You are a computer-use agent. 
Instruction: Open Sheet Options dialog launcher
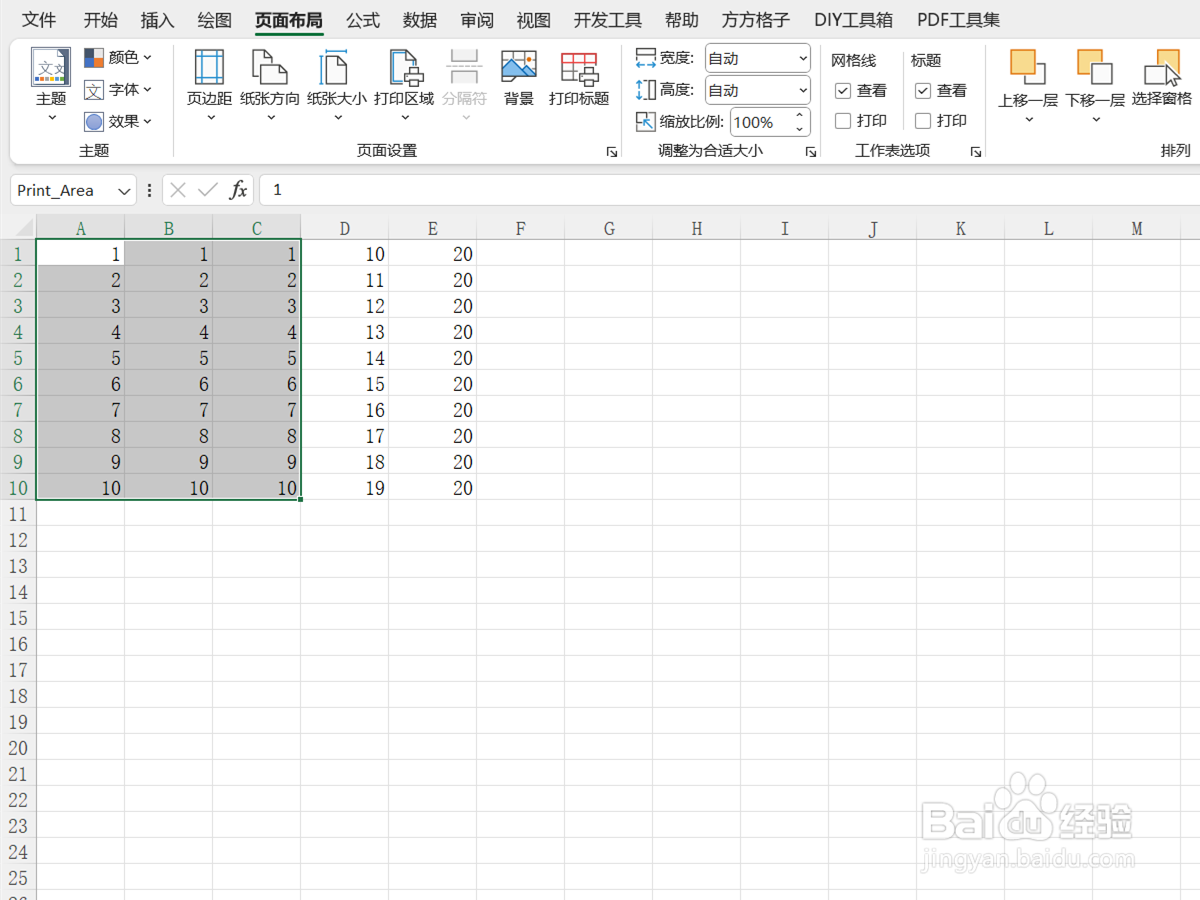[x=975, y=152]
